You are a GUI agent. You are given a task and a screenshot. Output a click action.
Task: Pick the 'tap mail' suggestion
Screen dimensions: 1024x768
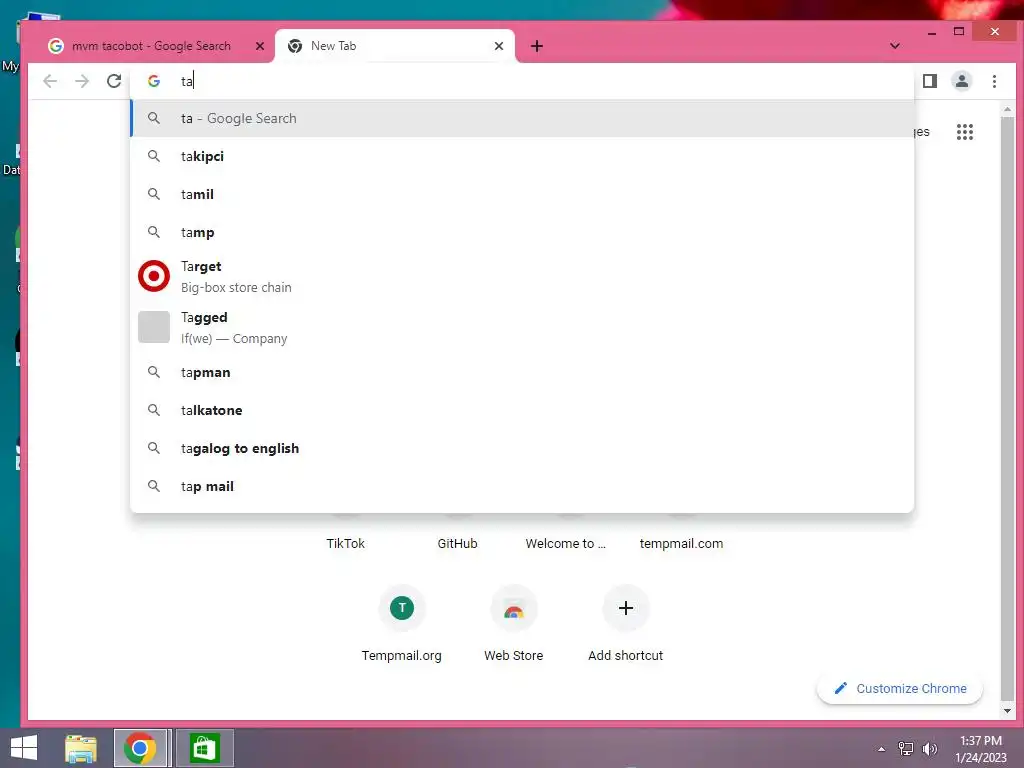click(x=522, y=486)
